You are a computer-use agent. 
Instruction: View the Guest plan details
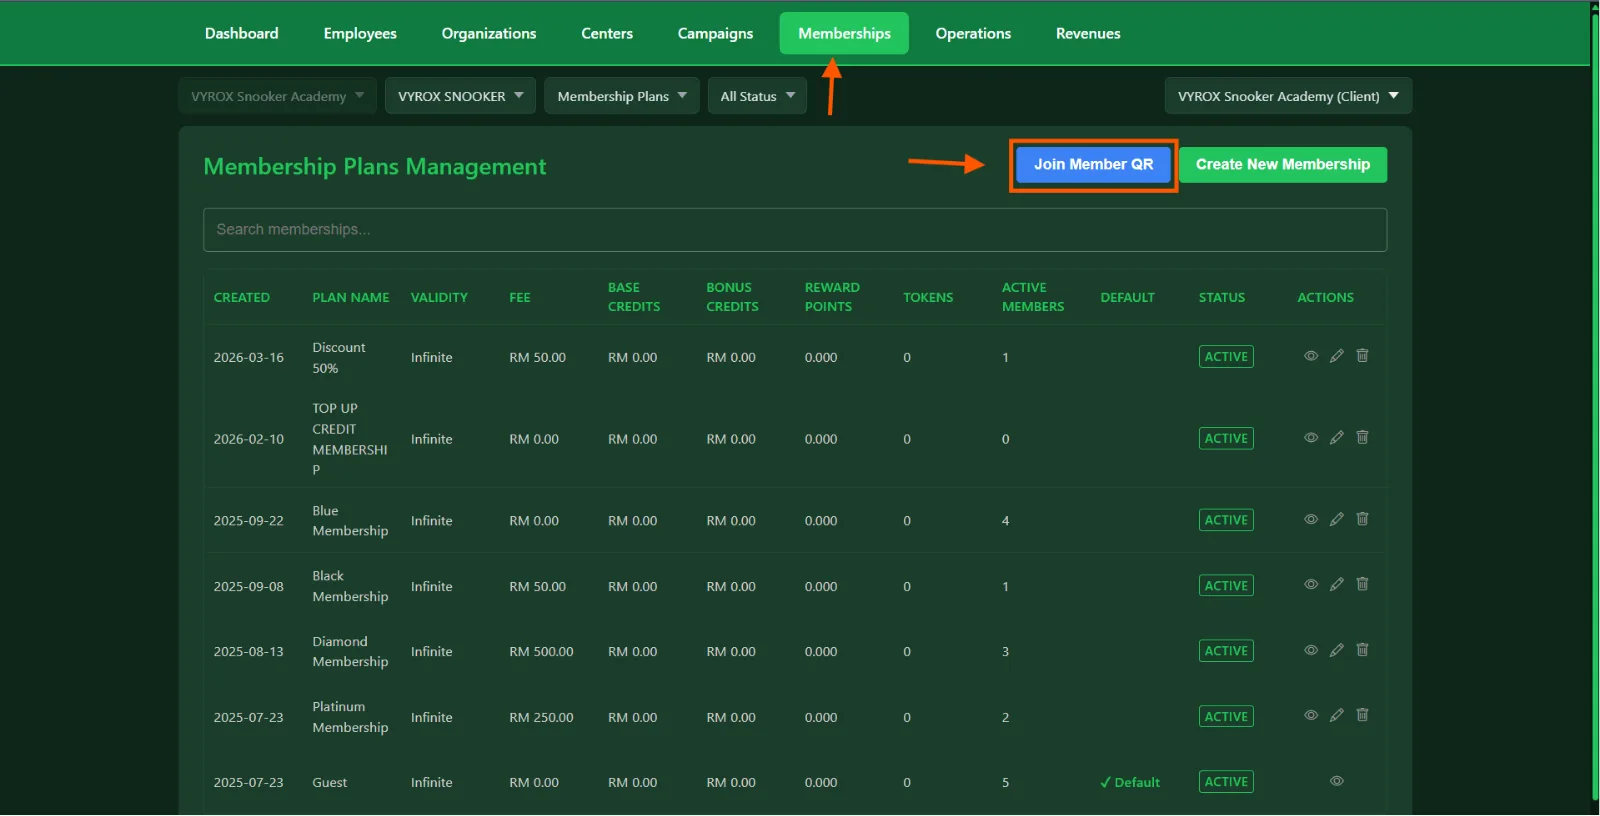(x=1337, y=781)
